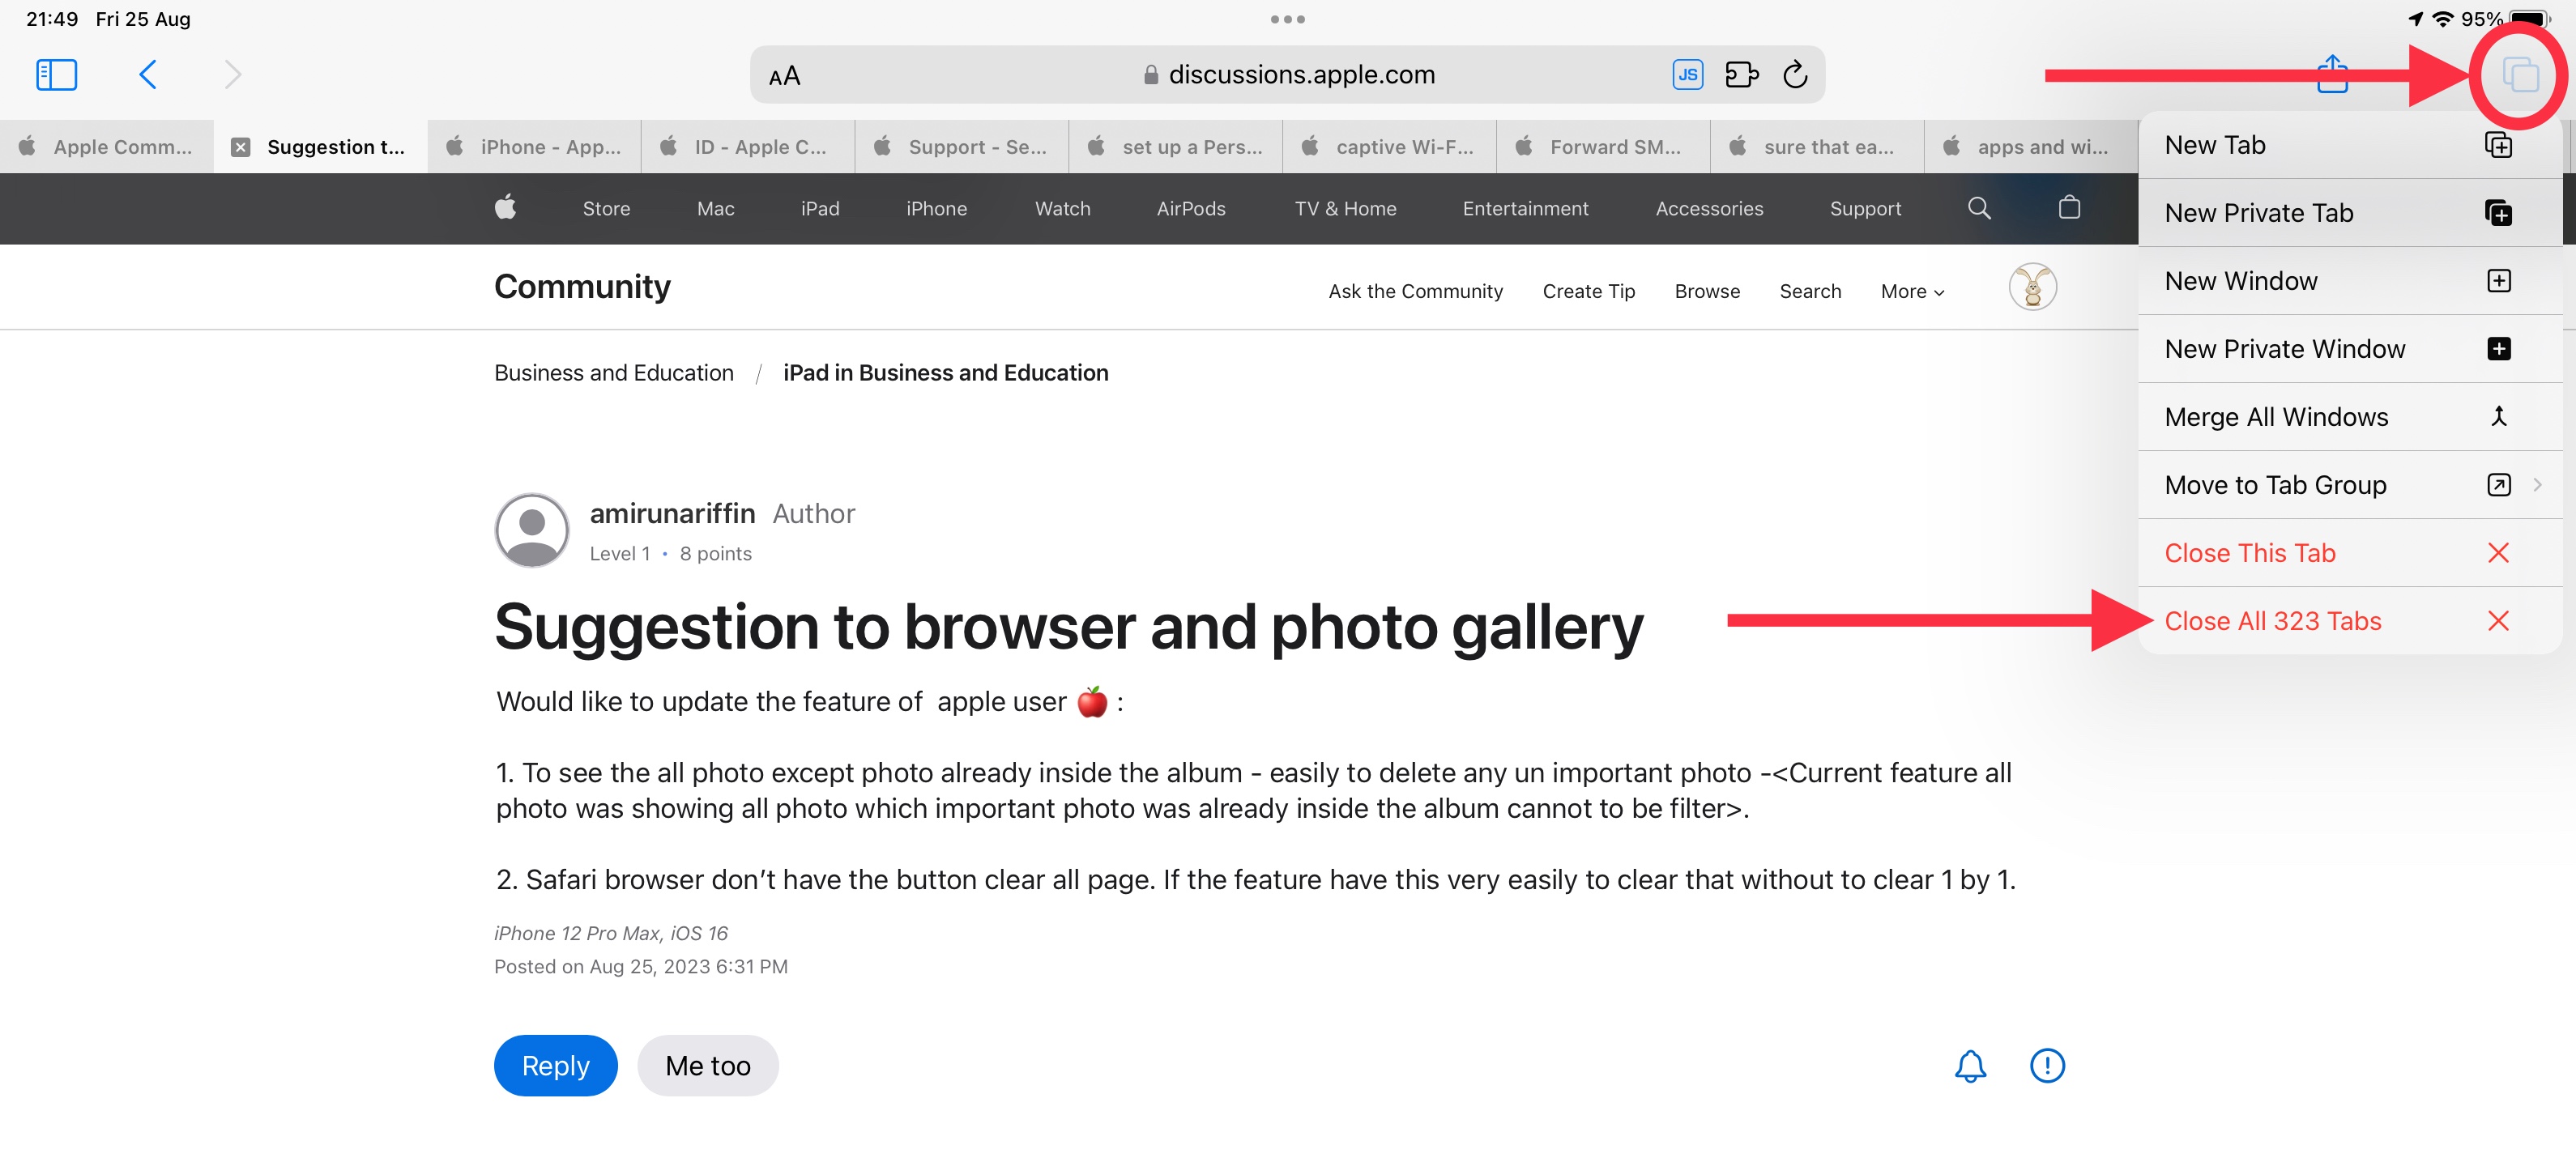Go back to previous page

148,75
